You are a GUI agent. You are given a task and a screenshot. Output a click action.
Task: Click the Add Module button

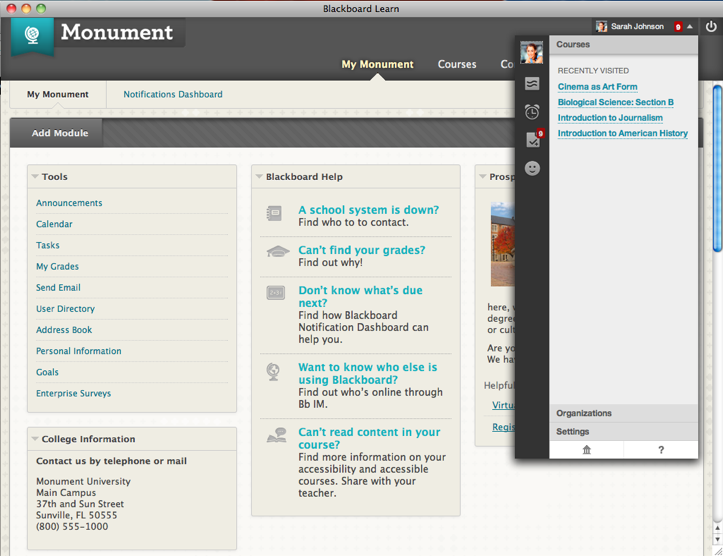click(x=60, y=133)
